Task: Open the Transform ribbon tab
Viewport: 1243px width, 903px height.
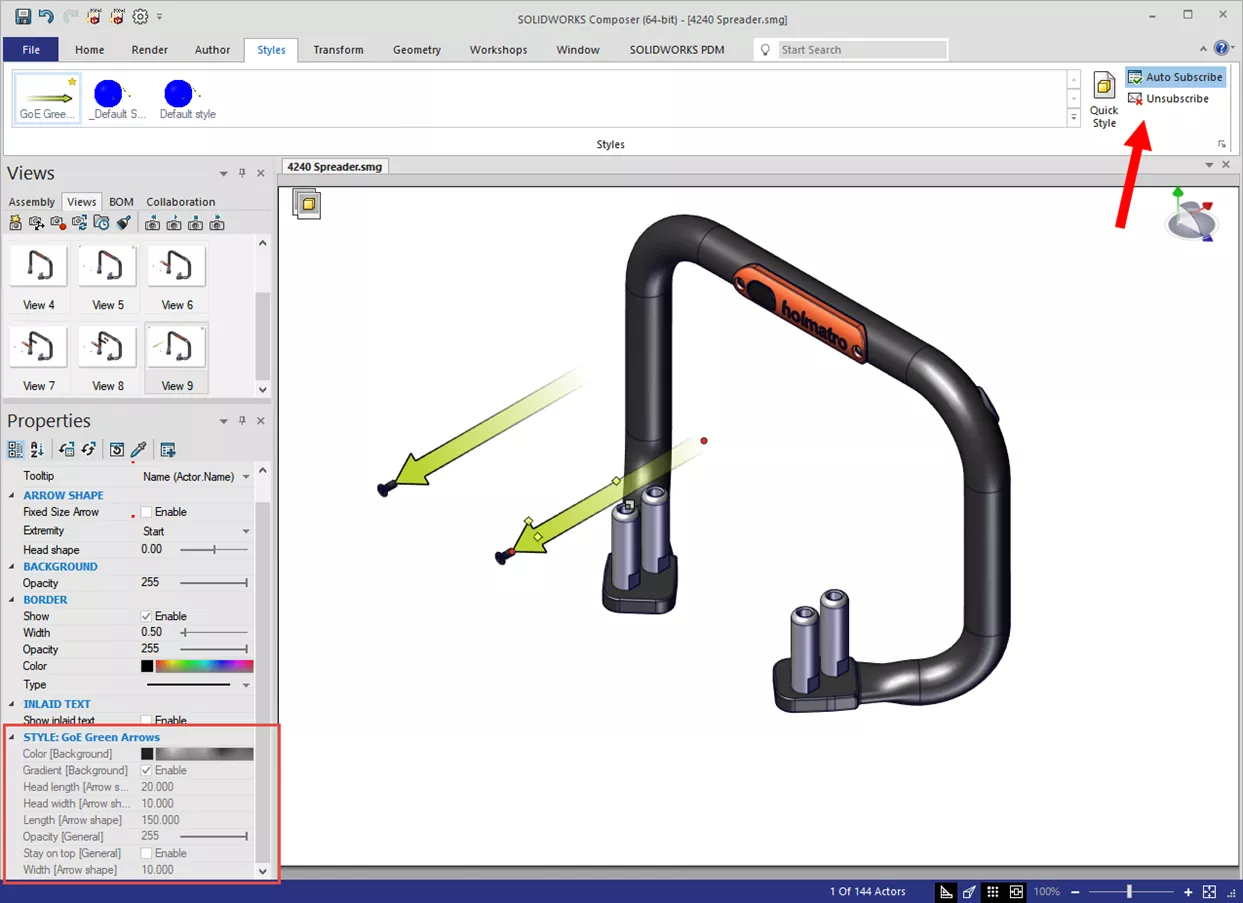Action: 338,50
